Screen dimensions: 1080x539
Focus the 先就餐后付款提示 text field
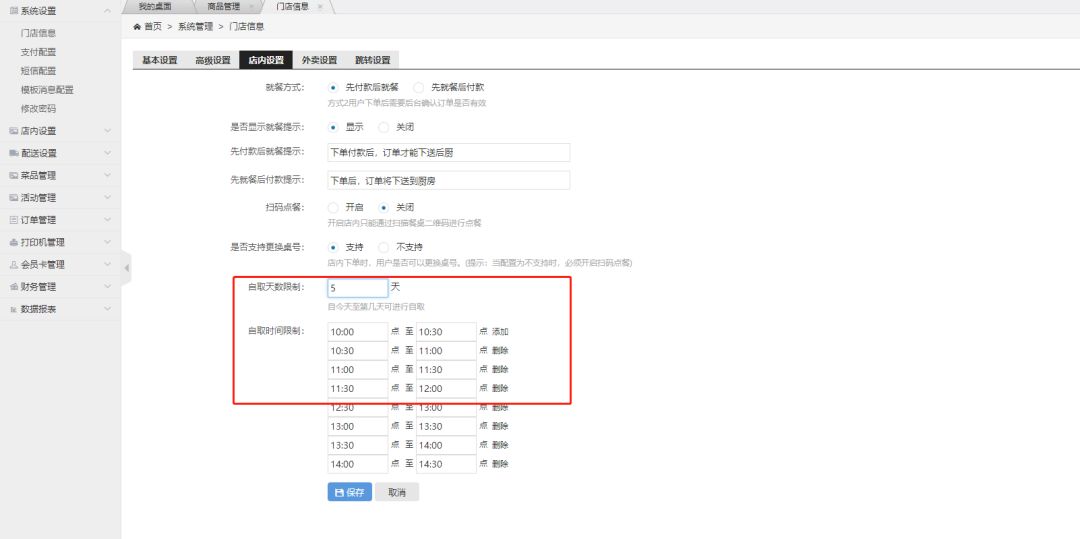(448, 180)
